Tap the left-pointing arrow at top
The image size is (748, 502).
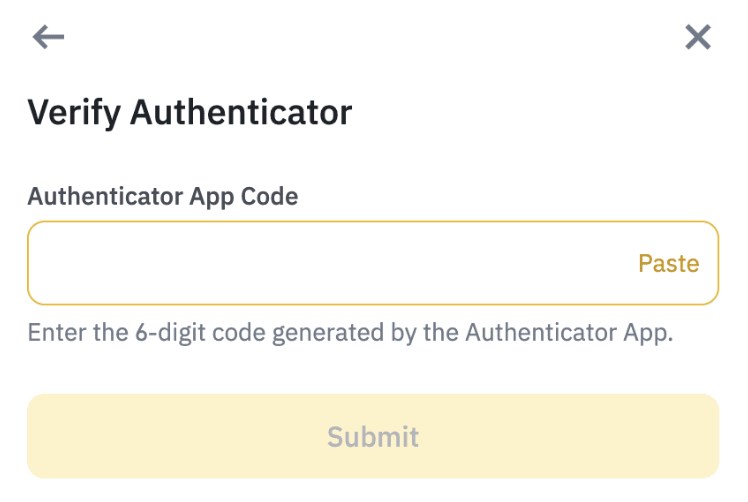tap(48, 38)
